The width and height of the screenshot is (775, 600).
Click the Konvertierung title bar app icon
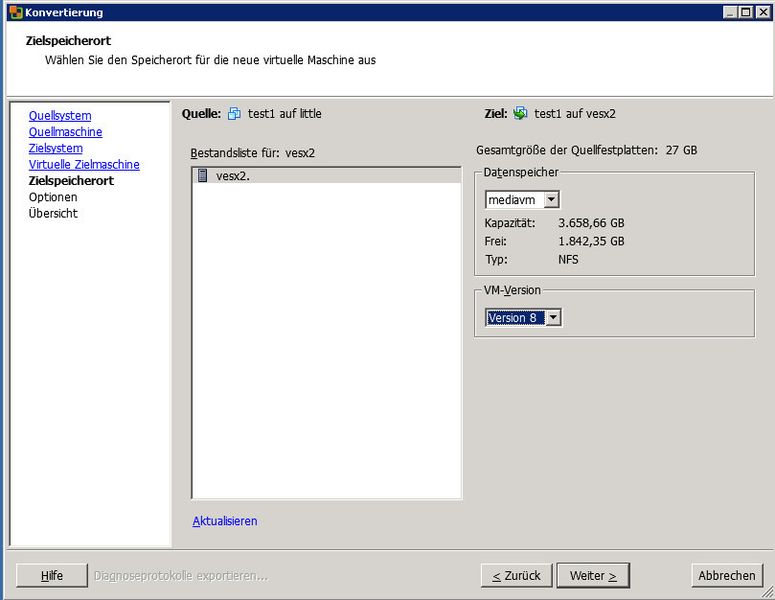[x=16, y=12]
